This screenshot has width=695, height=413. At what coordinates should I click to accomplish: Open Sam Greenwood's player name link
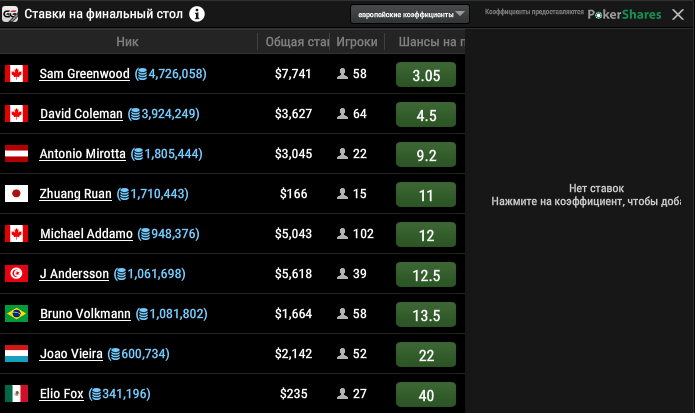click(x=85, y=74)
